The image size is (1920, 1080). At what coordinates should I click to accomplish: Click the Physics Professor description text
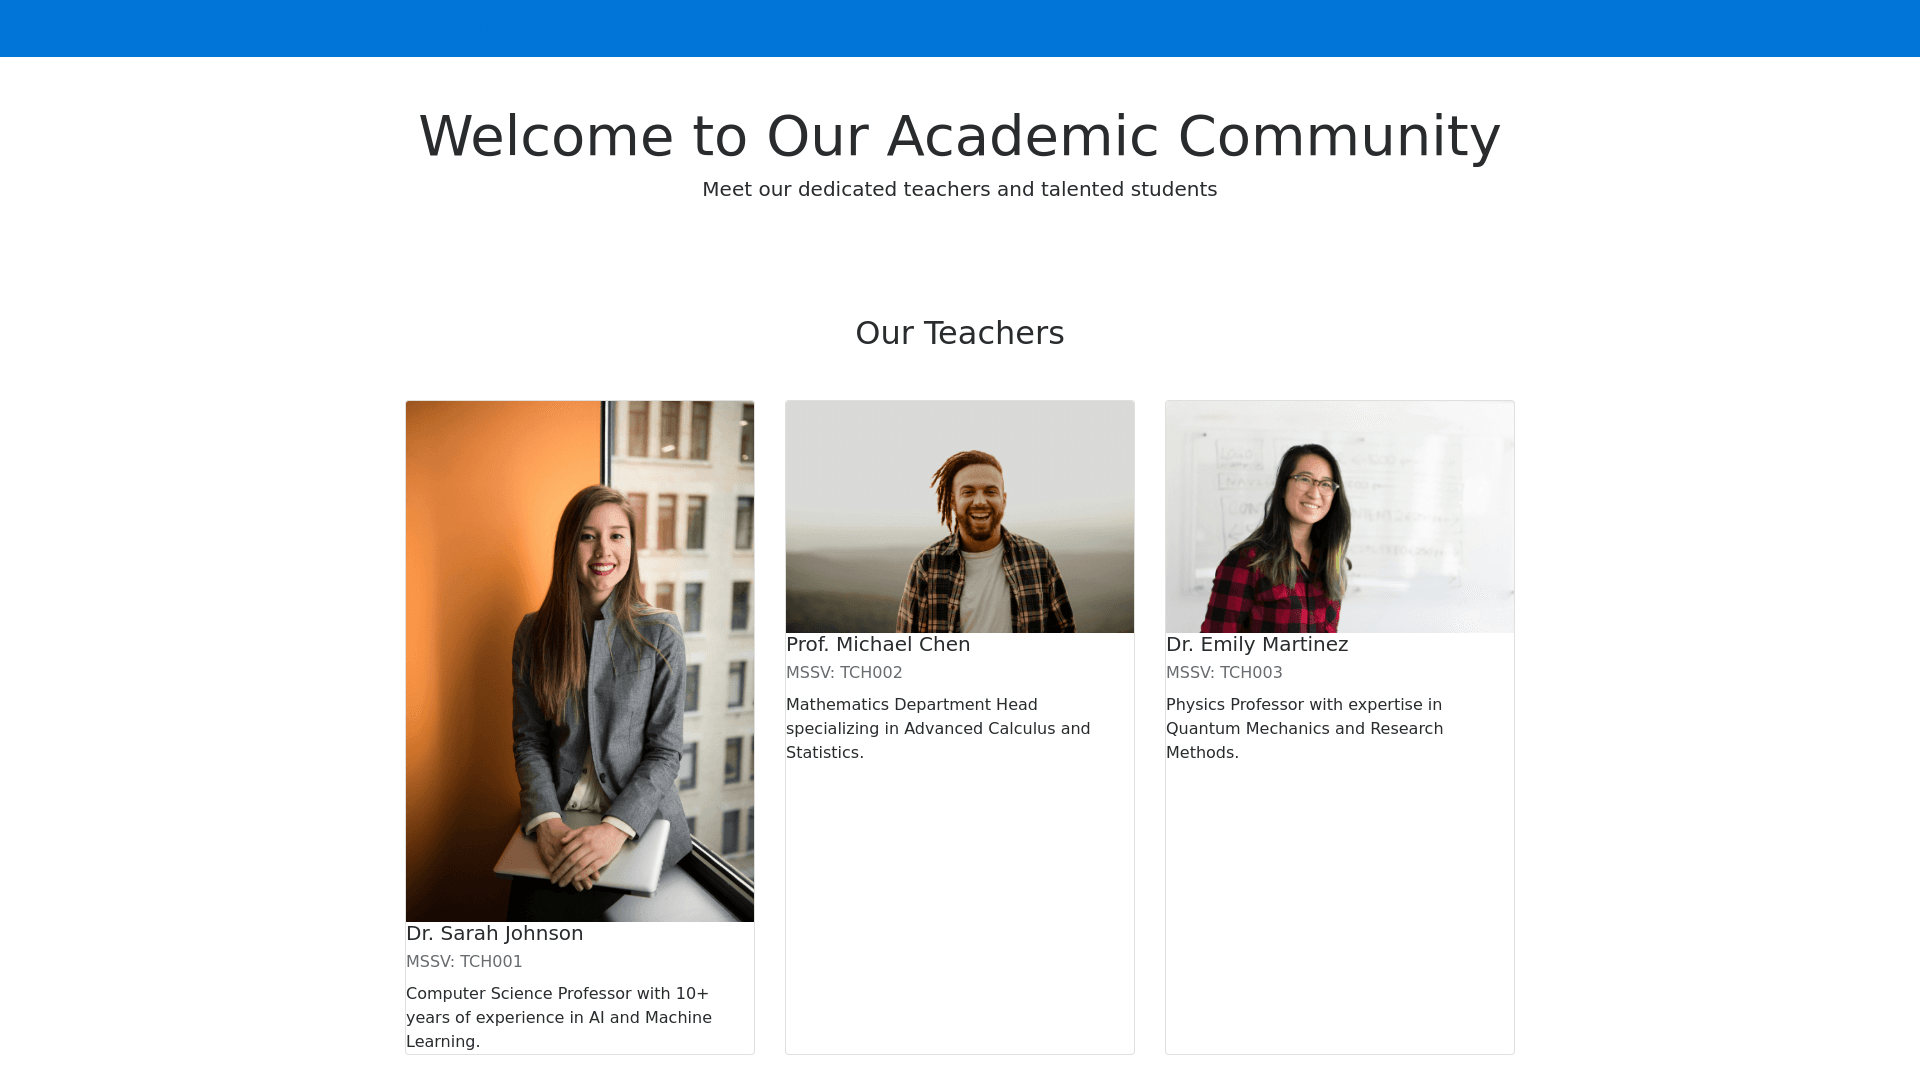[x=1304, y=728]
